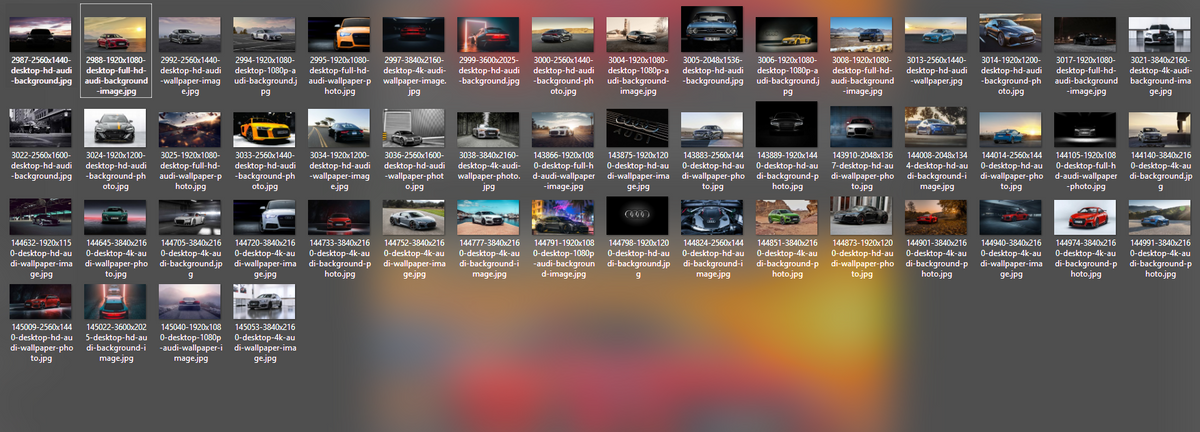Viewport: 1200px width, 432px height.
Task: Click file name starting '144645-3840x2160'
Action: (x=116, y=257)
